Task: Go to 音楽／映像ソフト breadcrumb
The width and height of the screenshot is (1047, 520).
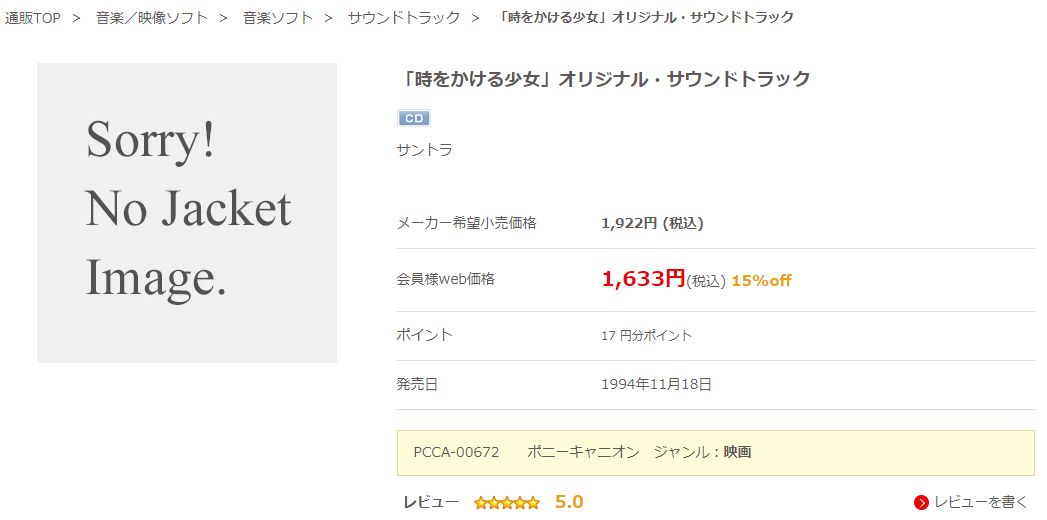Action: [152, 18]
